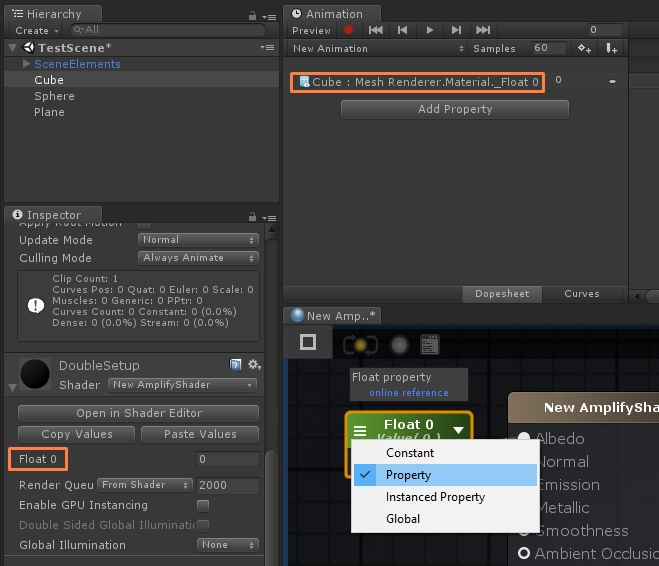Click the Unity logo beside TestScene
Viewport: 659px width, 566px height.
[28, 47]
